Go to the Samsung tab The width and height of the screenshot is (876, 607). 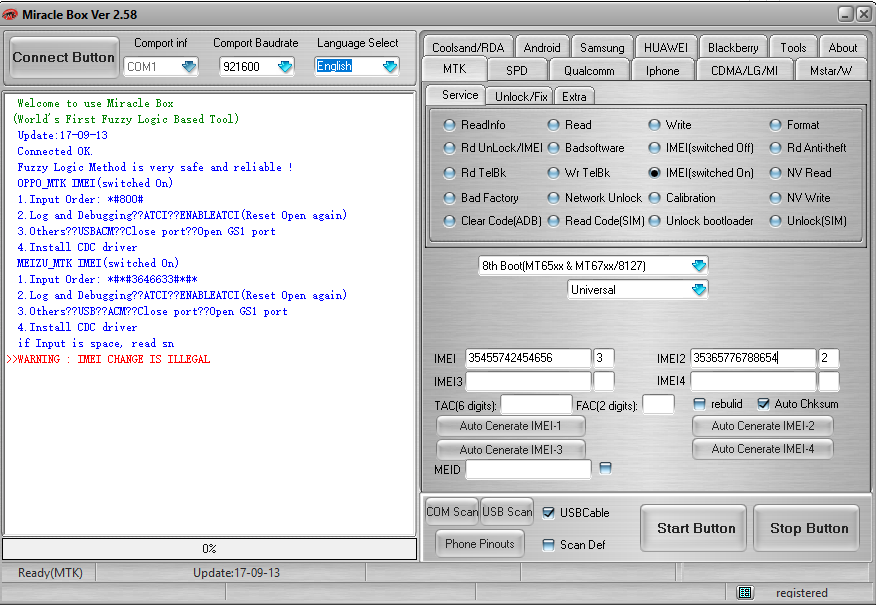coord(602,47)
